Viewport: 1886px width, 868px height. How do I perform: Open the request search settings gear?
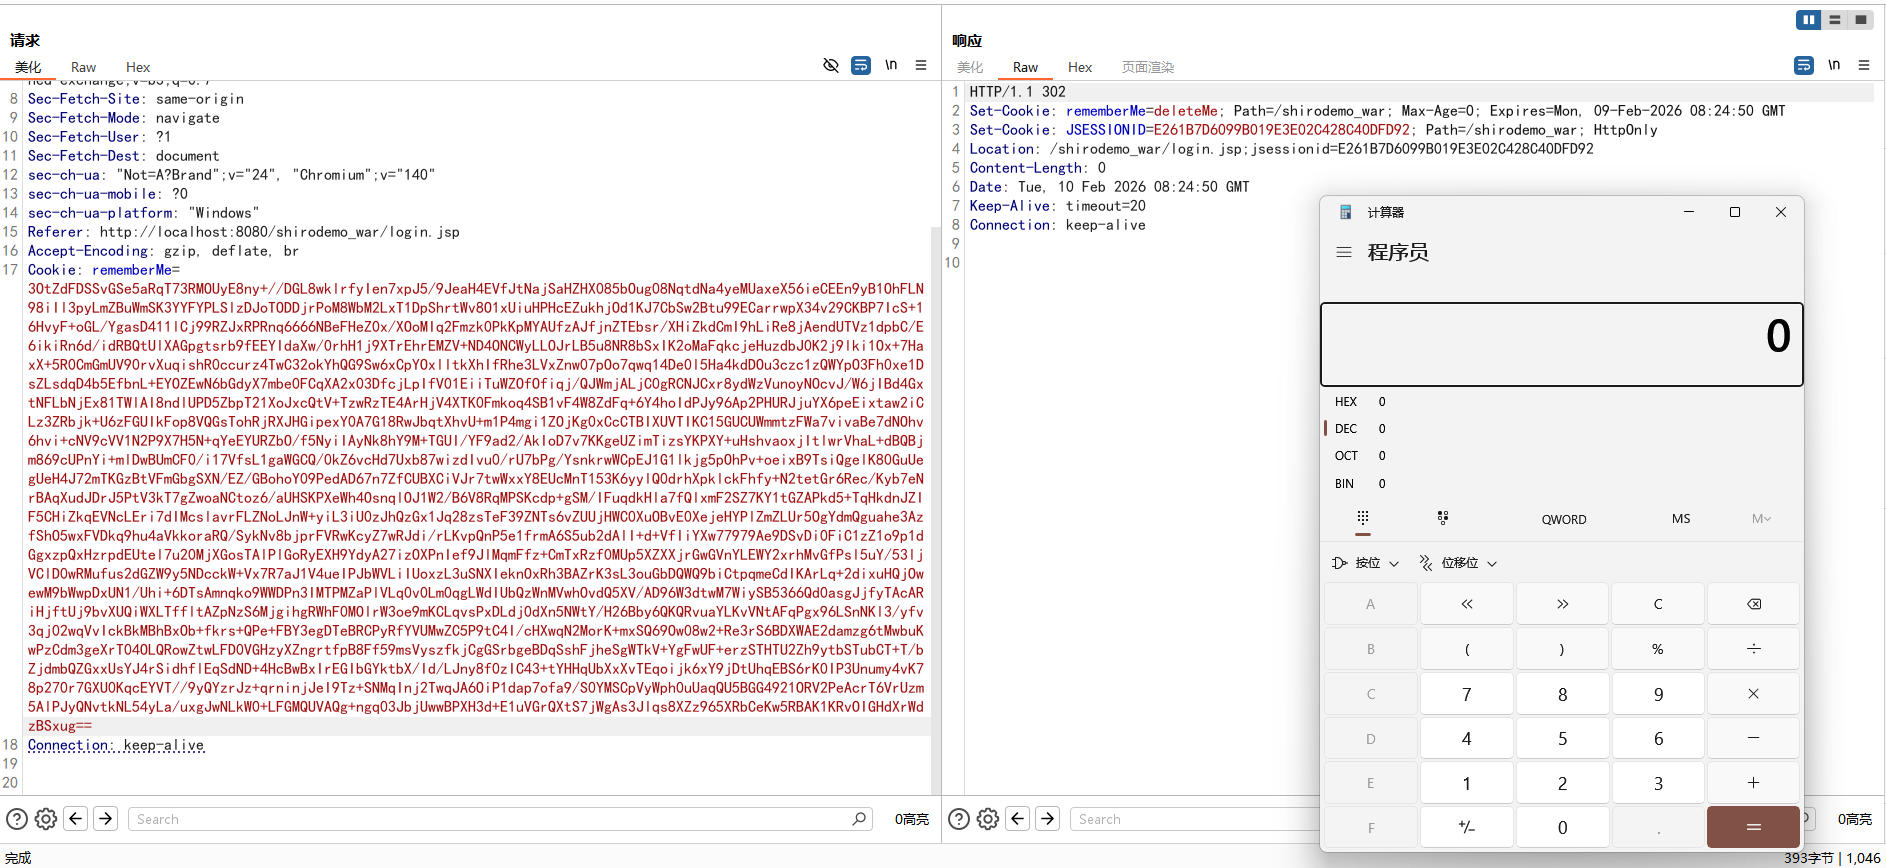tap(46, 819)
